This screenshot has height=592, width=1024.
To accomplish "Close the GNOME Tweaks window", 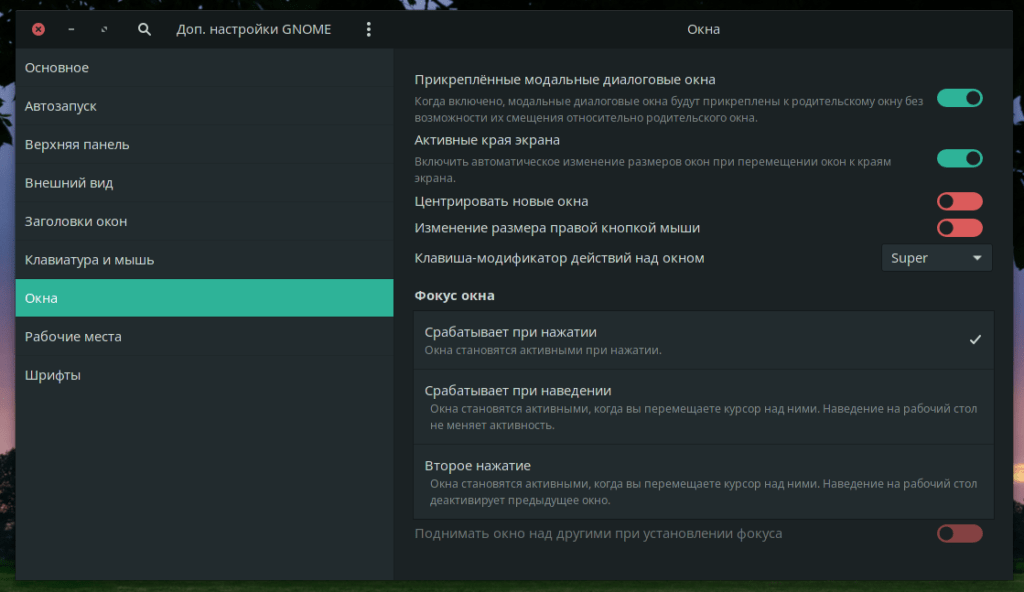I will [38, 30].
